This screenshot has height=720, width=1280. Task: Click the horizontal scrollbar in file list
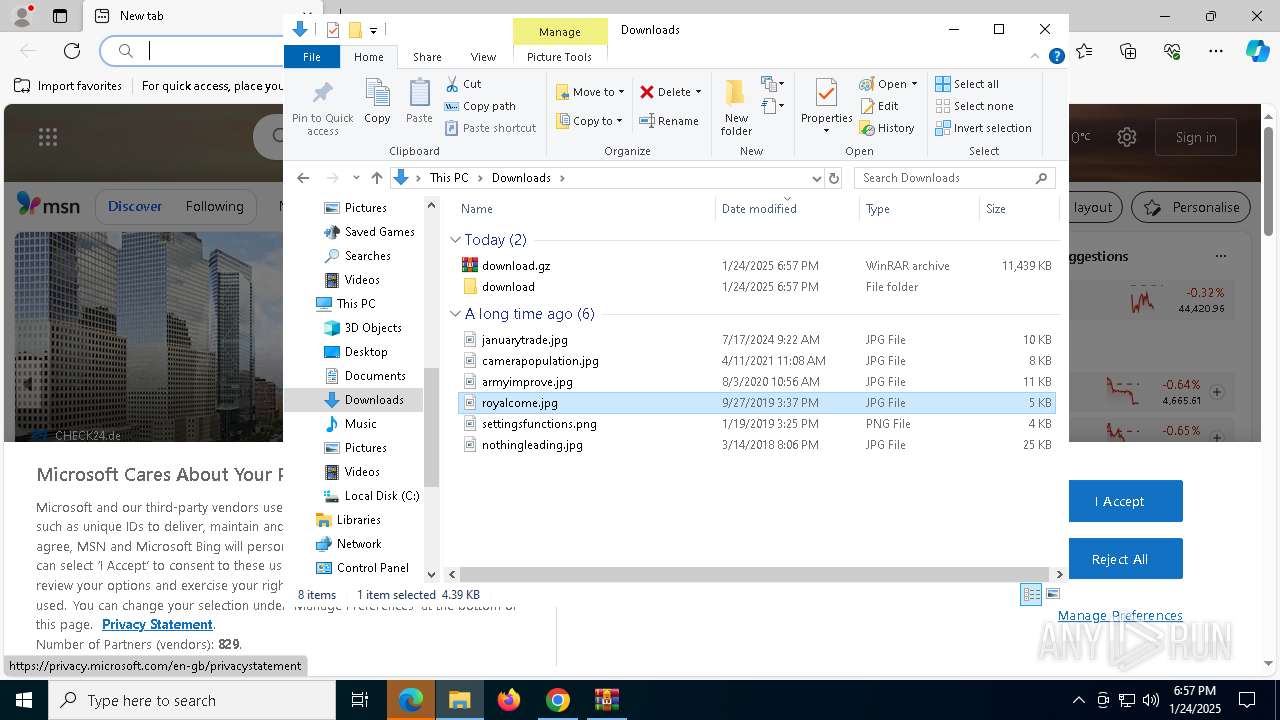(x=755, y=574)
